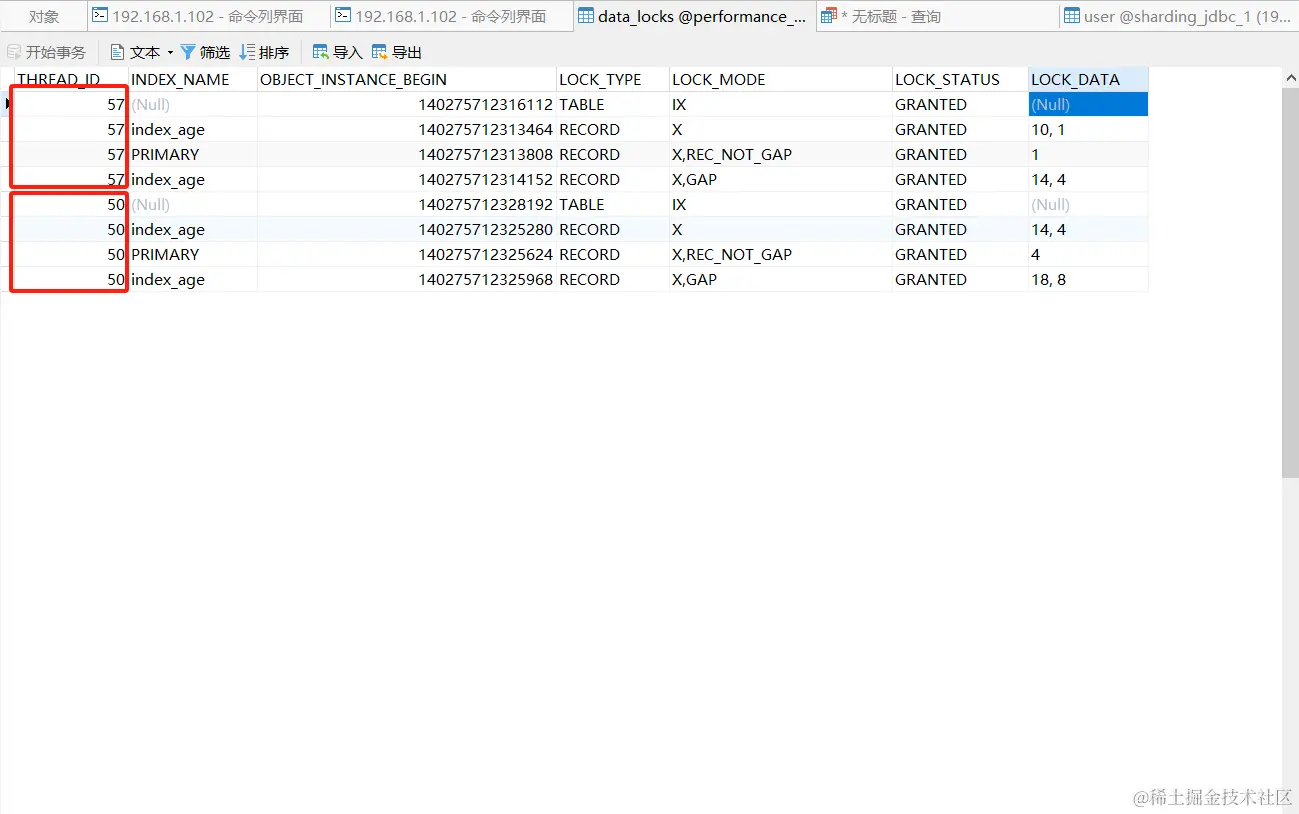Select cell 140275712314152

point(407,180)
